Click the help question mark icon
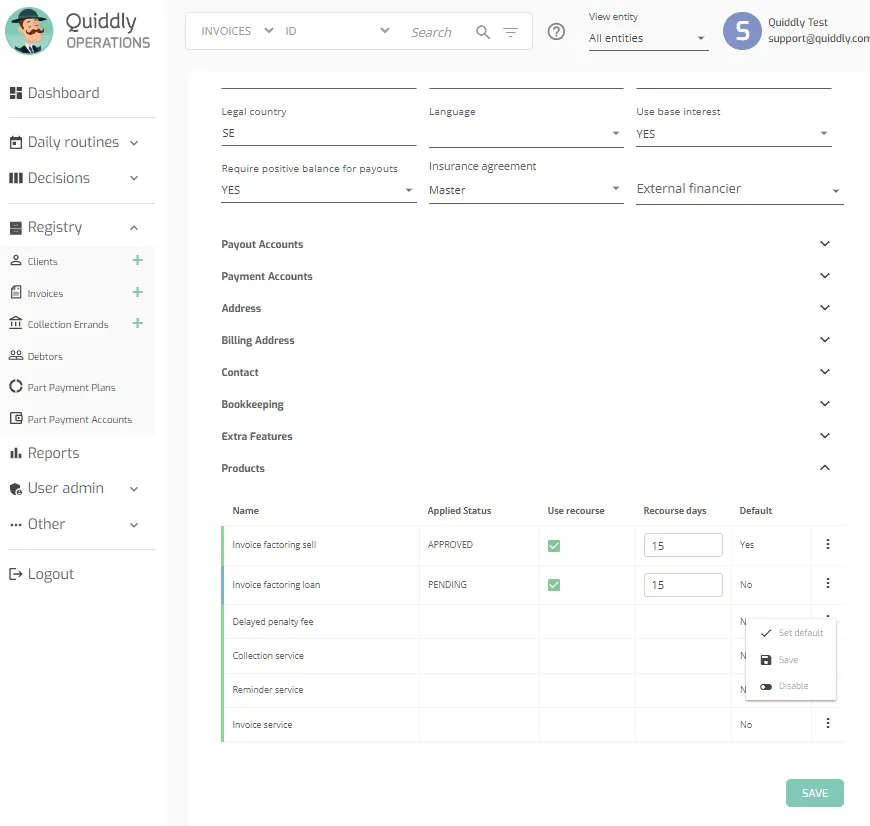This screenshot has height=826, width=870. click(x=556, y=32)
